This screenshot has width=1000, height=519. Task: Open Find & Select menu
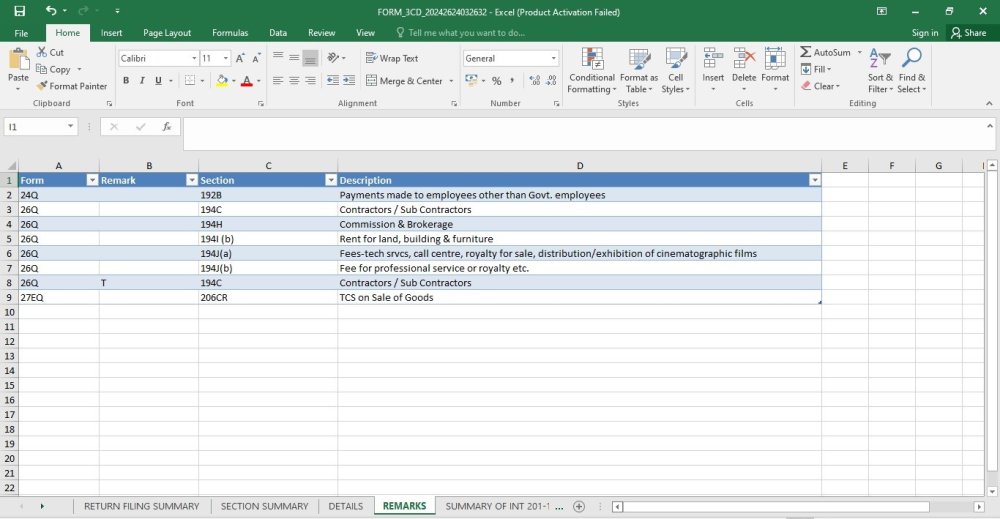[x=911, y=70]
